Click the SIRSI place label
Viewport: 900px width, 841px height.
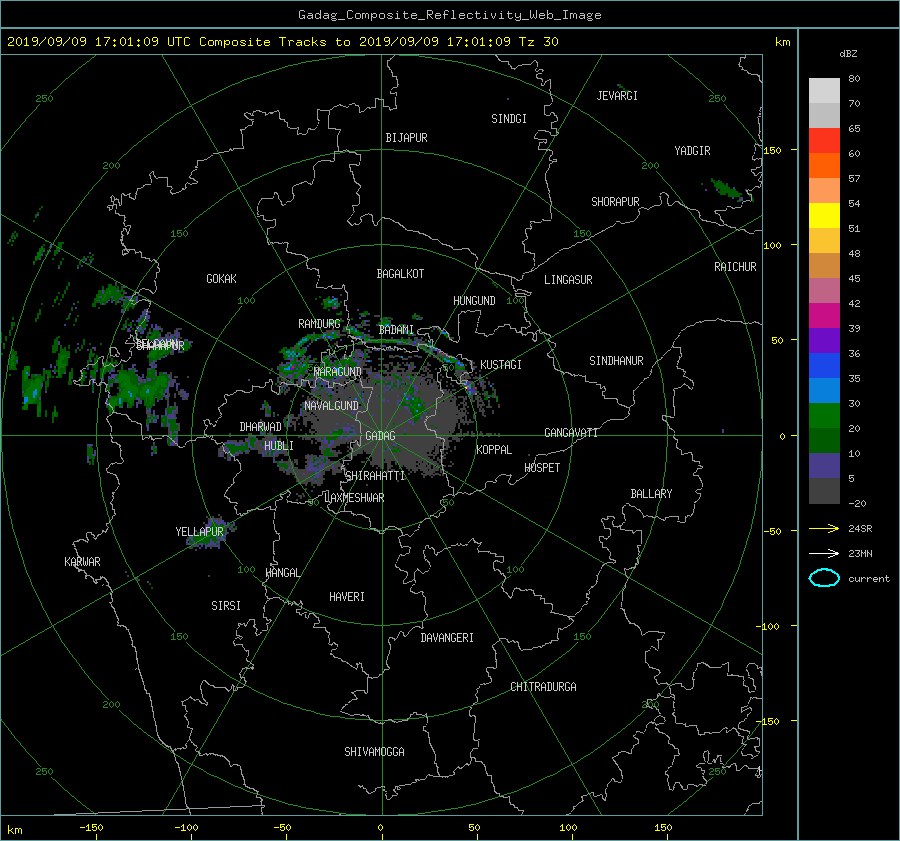point(226,606)
